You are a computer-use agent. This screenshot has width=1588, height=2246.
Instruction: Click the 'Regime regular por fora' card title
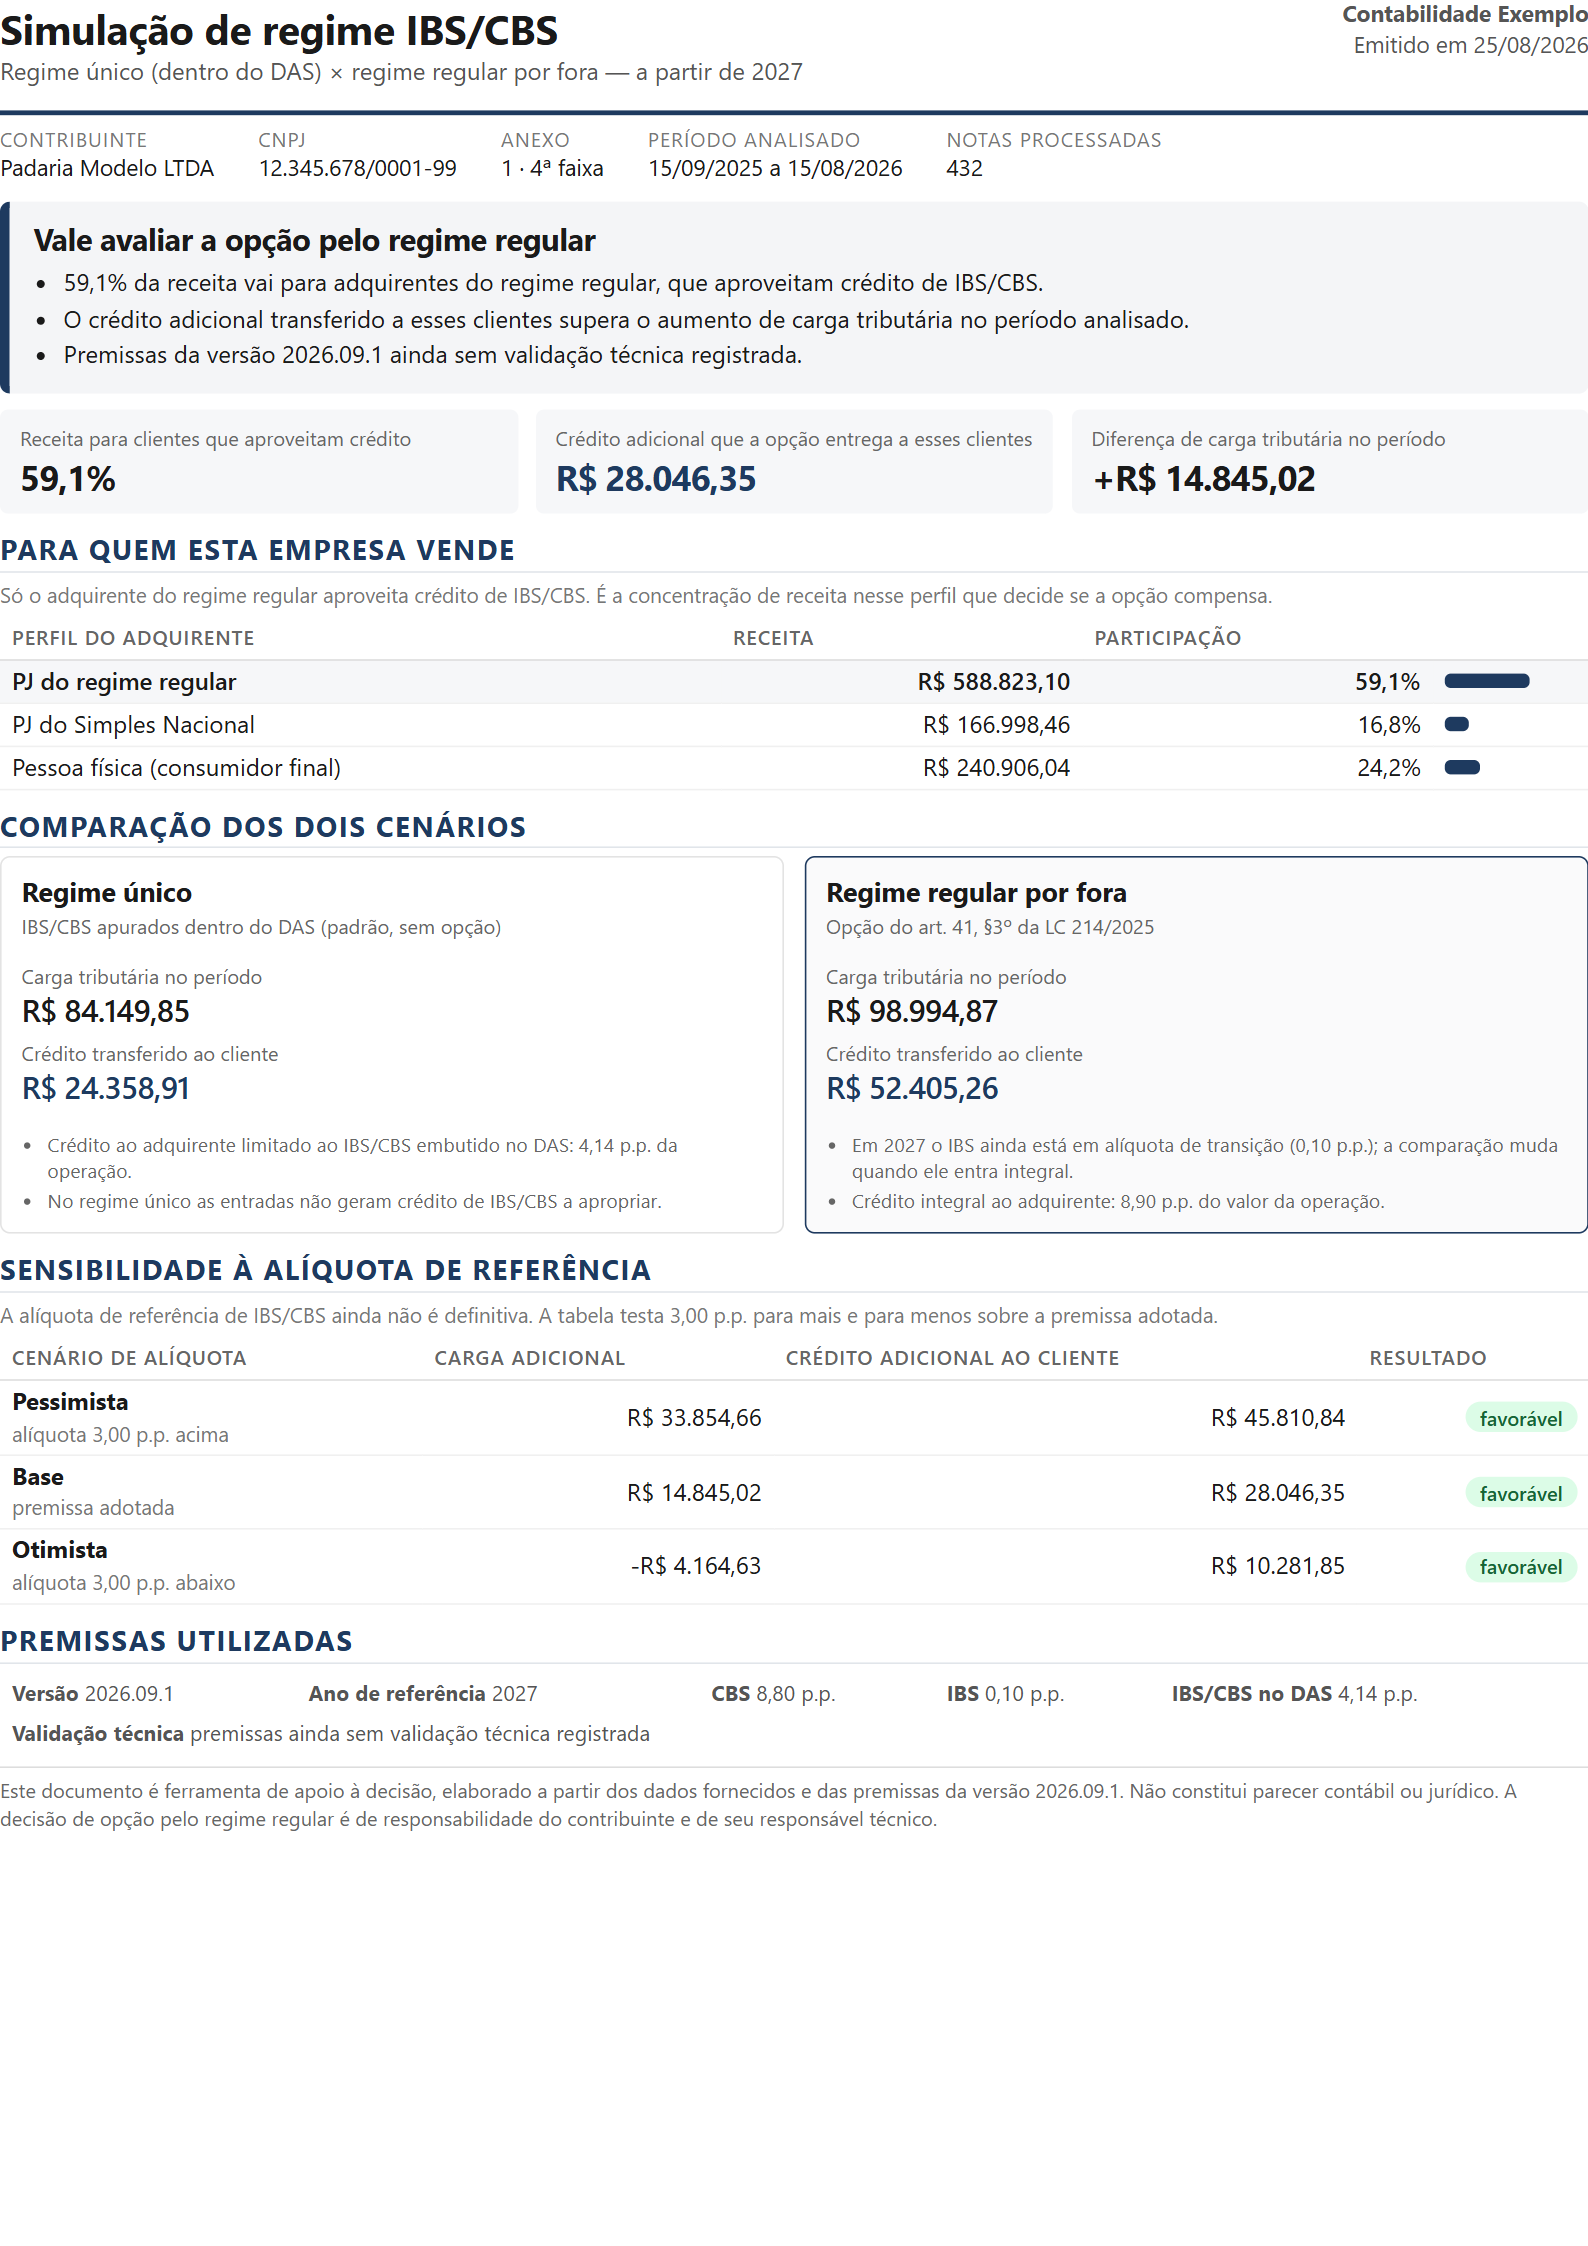976,893
